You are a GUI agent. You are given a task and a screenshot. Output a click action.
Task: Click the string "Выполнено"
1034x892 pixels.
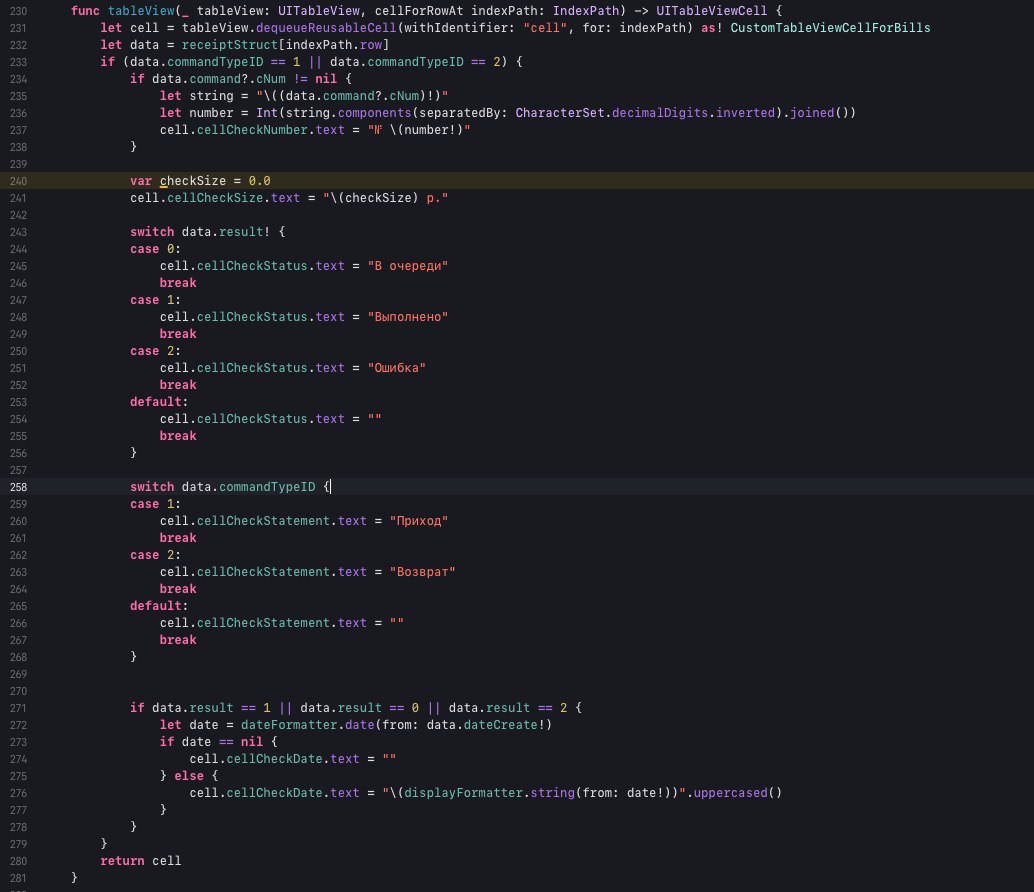(408, 317)
